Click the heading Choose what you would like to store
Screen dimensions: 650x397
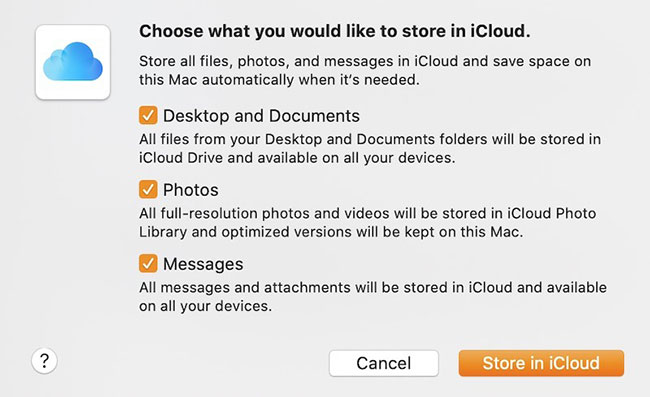pyautogui.click(x=335, y=31)
